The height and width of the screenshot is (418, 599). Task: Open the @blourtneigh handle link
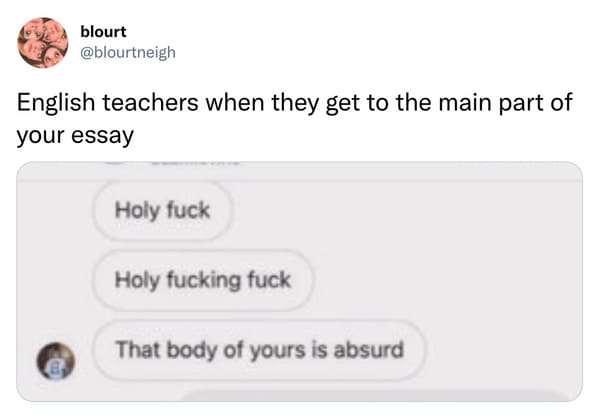pyautogui.click(x=128, y=52)
